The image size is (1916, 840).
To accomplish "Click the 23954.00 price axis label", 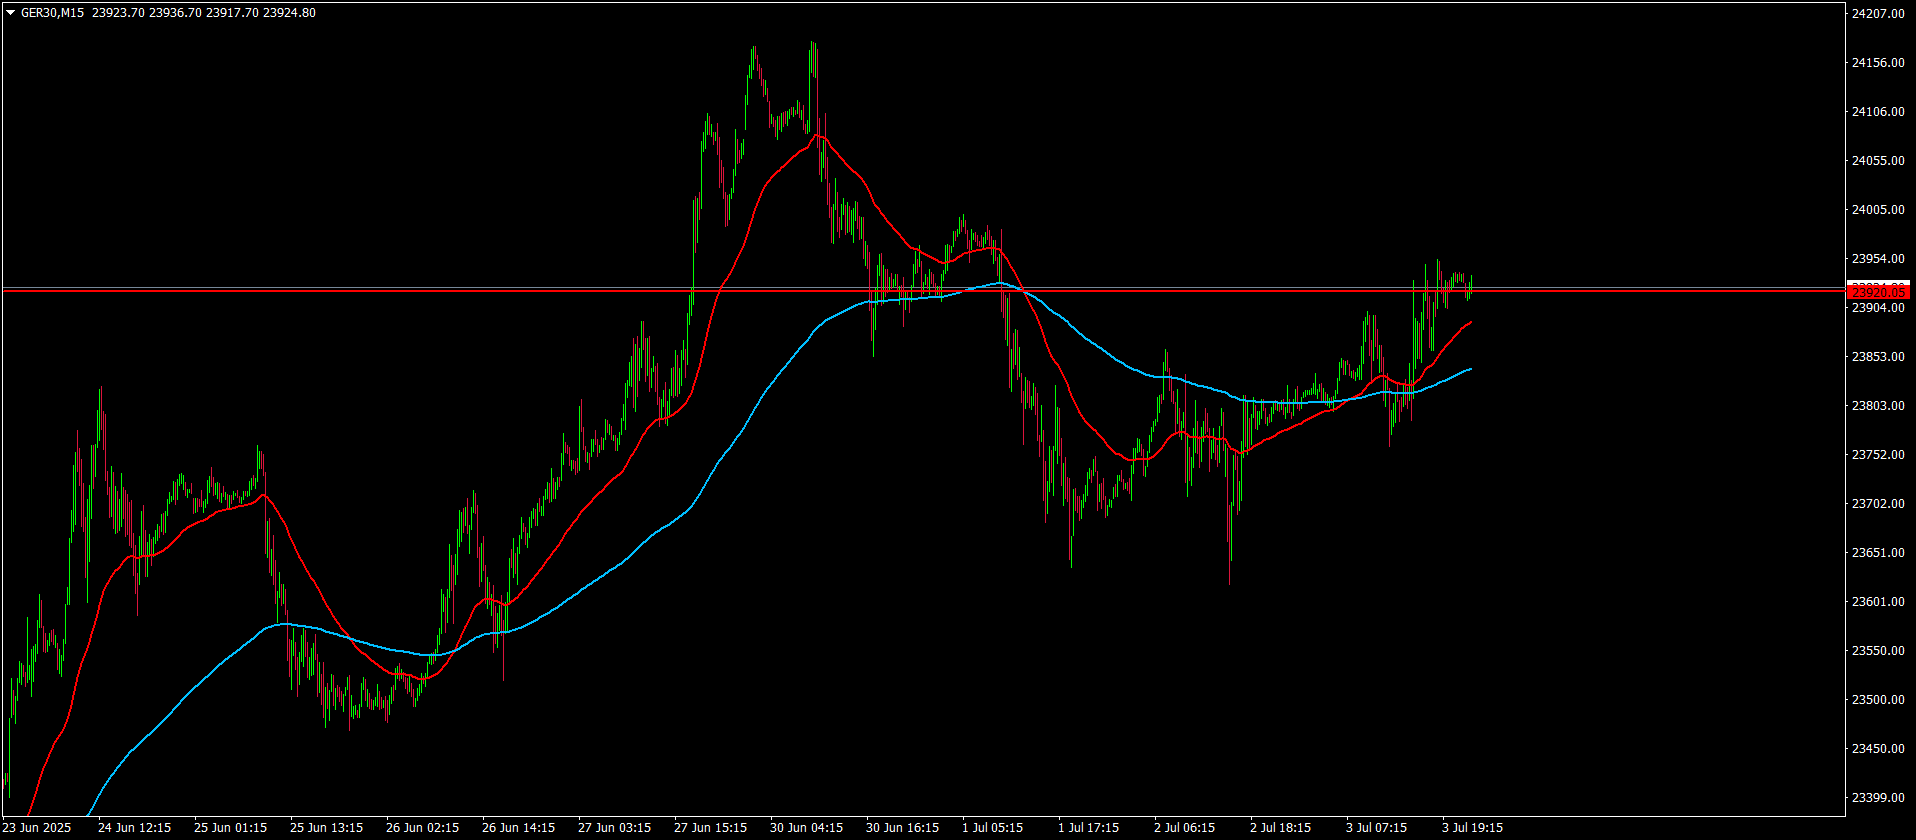I will [1877, 258].
